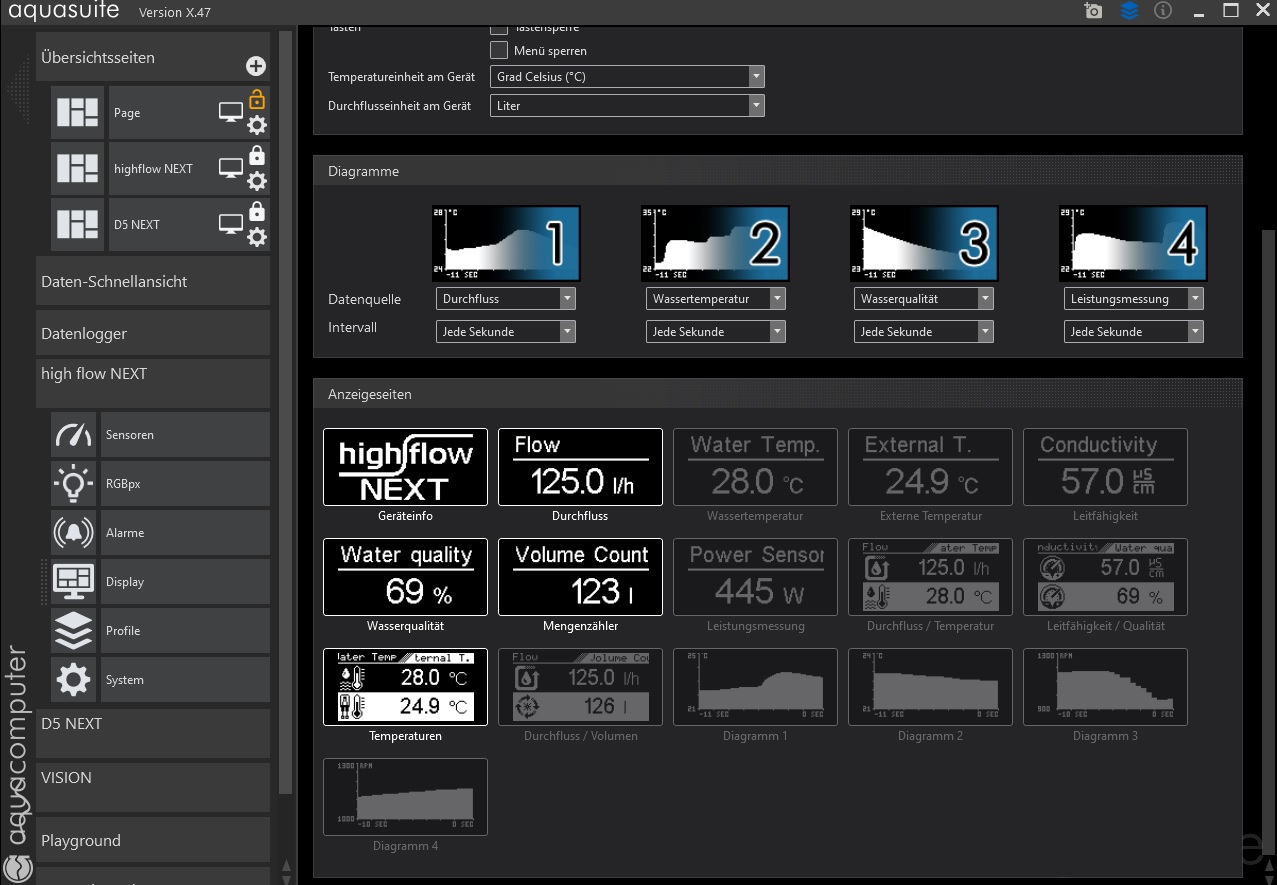Toggle the Geräteinfo display page
This screenshot has height=885, width=1277.
click(406, 467)
